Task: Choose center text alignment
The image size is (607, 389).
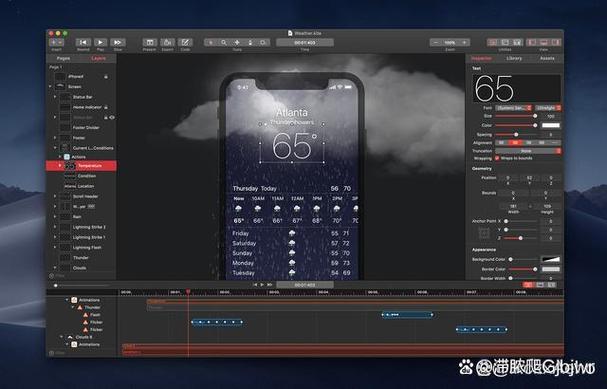Action: [x=515, y=143]
